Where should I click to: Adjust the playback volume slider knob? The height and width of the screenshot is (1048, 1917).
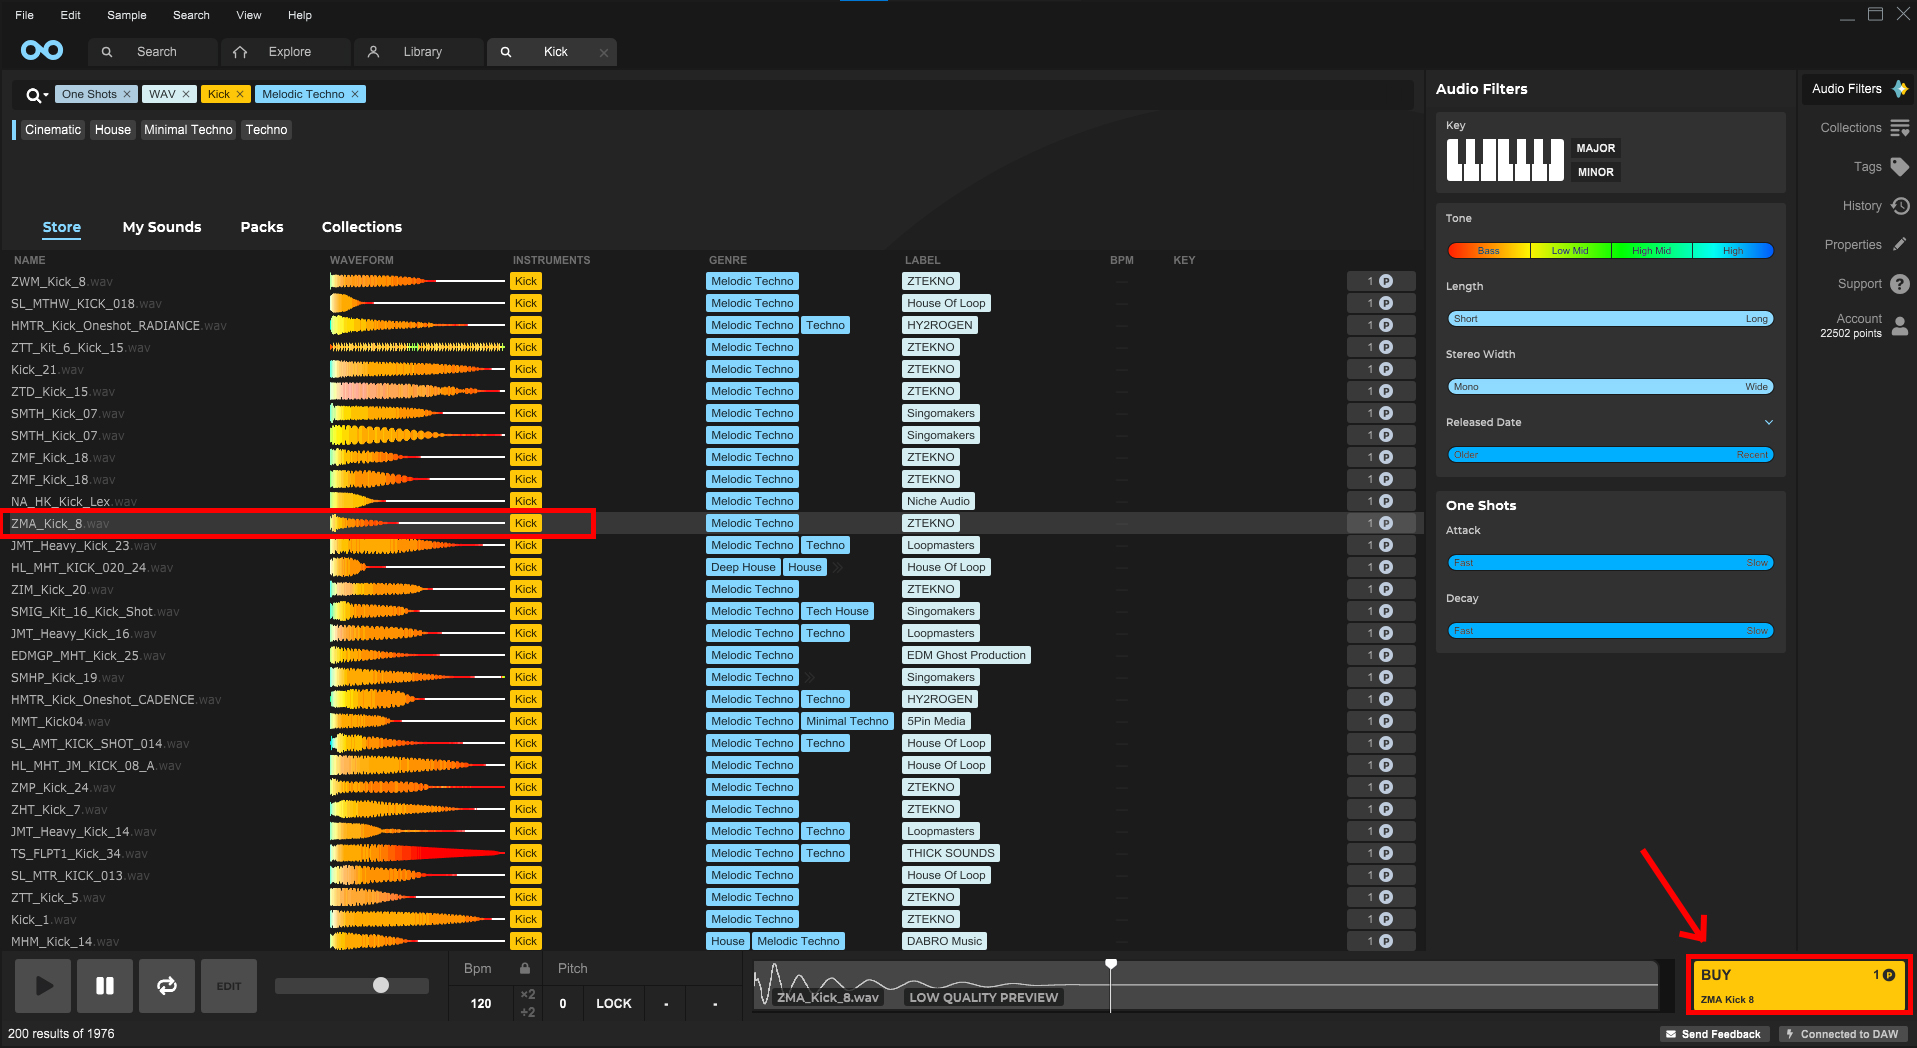click(381, 985)
